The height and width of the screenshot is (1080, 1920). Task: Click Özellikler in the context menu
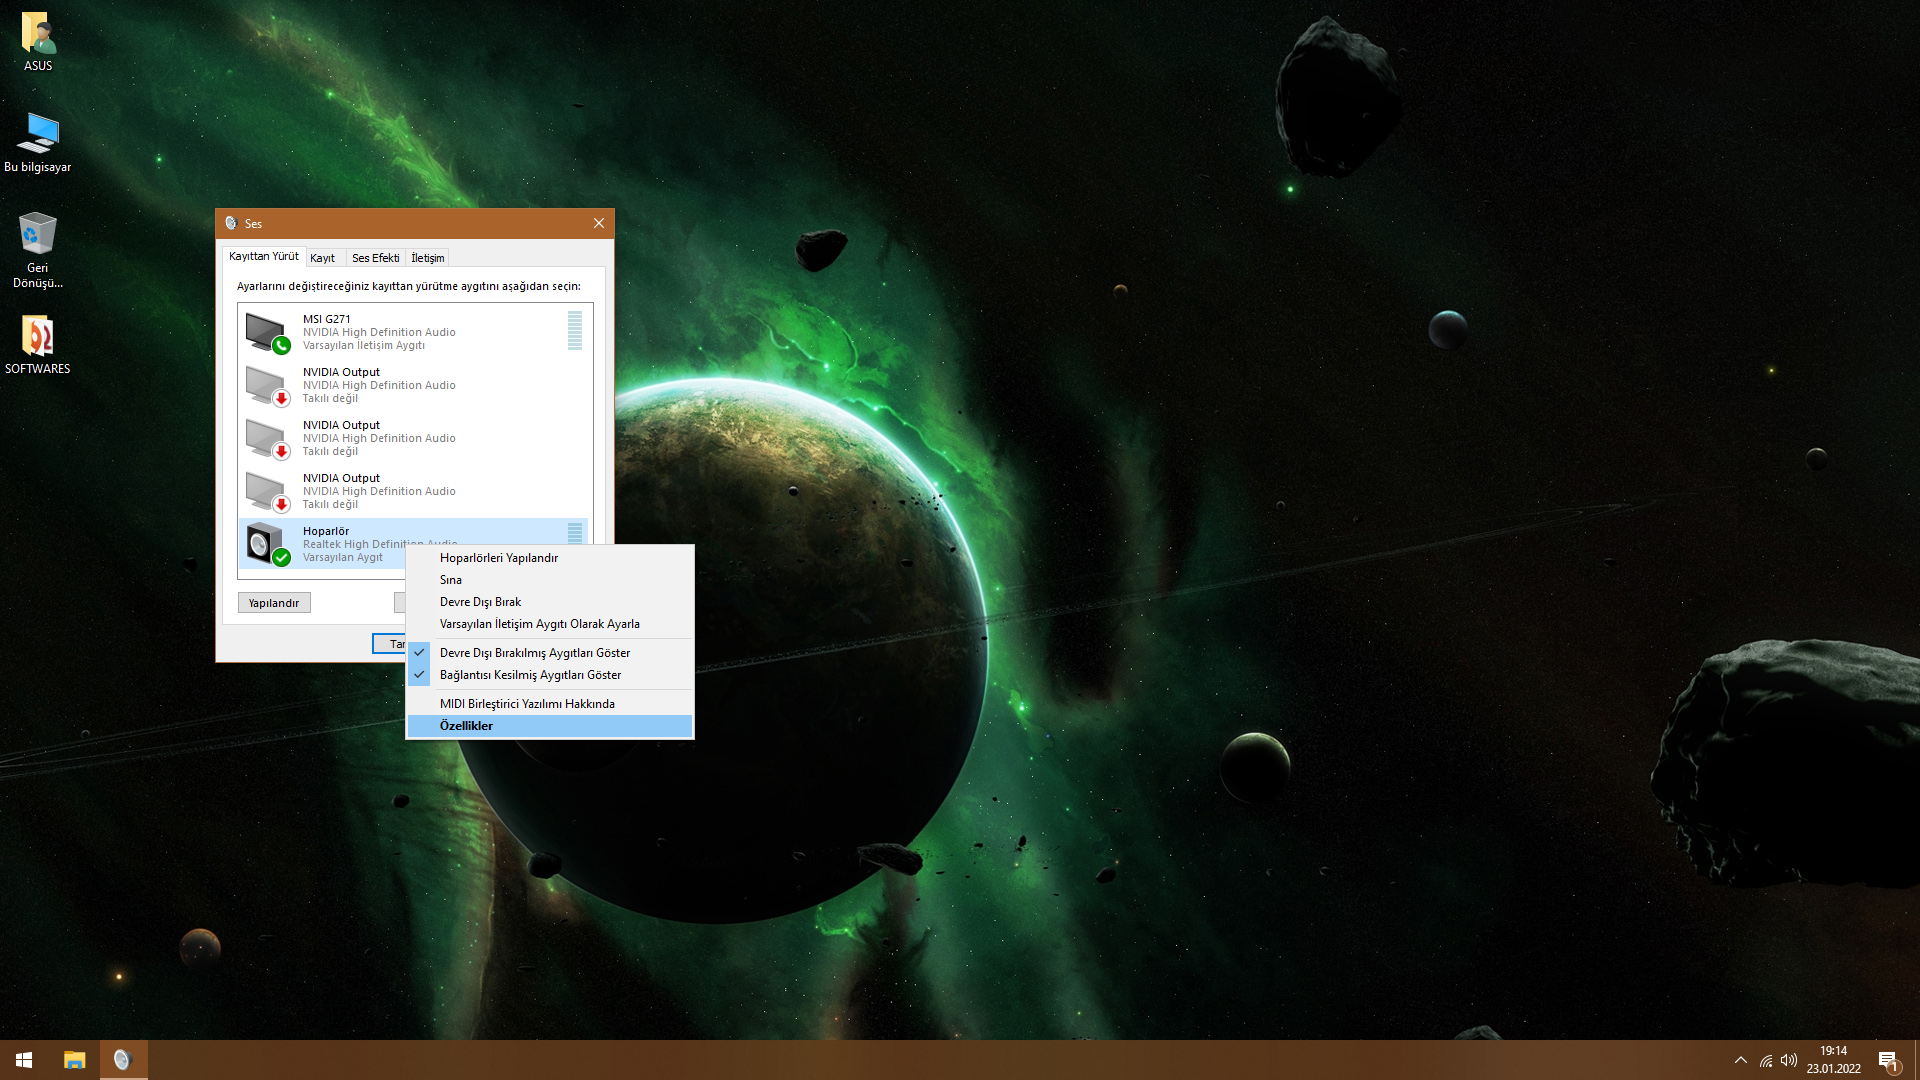click(x=466, y=726)
